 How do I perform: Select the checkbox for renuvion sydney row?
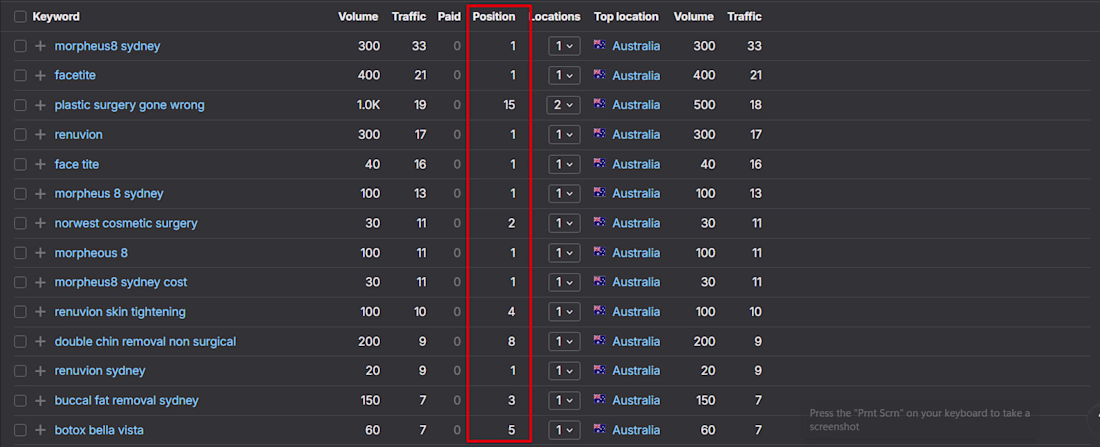click(20, 371)
